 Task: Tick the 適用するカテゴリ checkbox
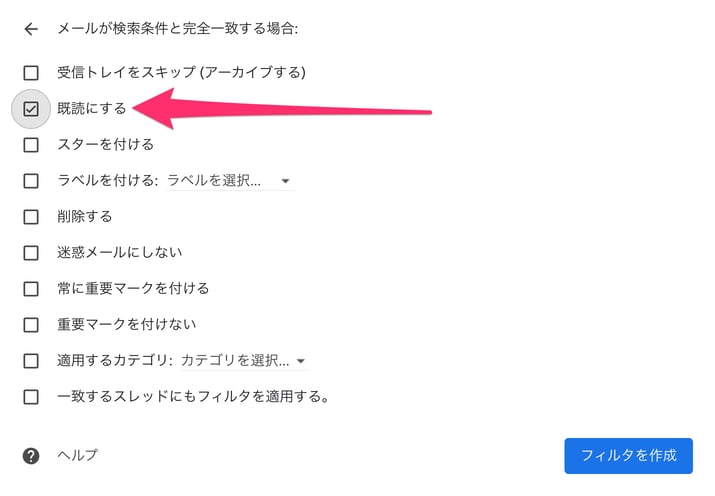pyautogui.click(x=31, y=361)
